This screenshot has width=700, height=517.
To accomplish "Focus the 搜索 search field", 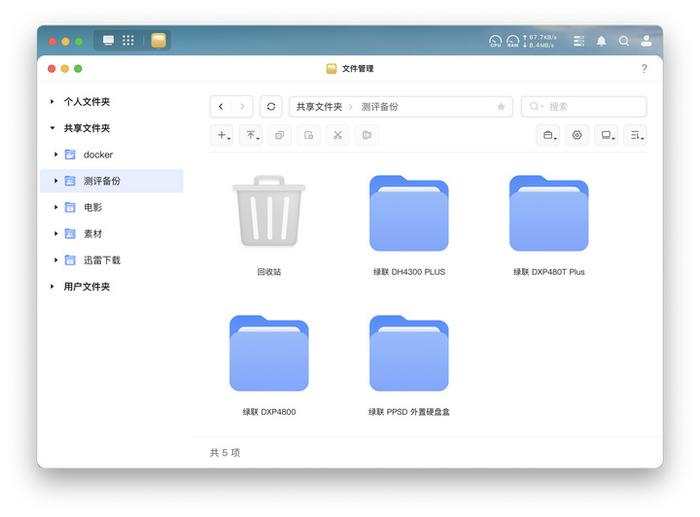I will 584,107.
